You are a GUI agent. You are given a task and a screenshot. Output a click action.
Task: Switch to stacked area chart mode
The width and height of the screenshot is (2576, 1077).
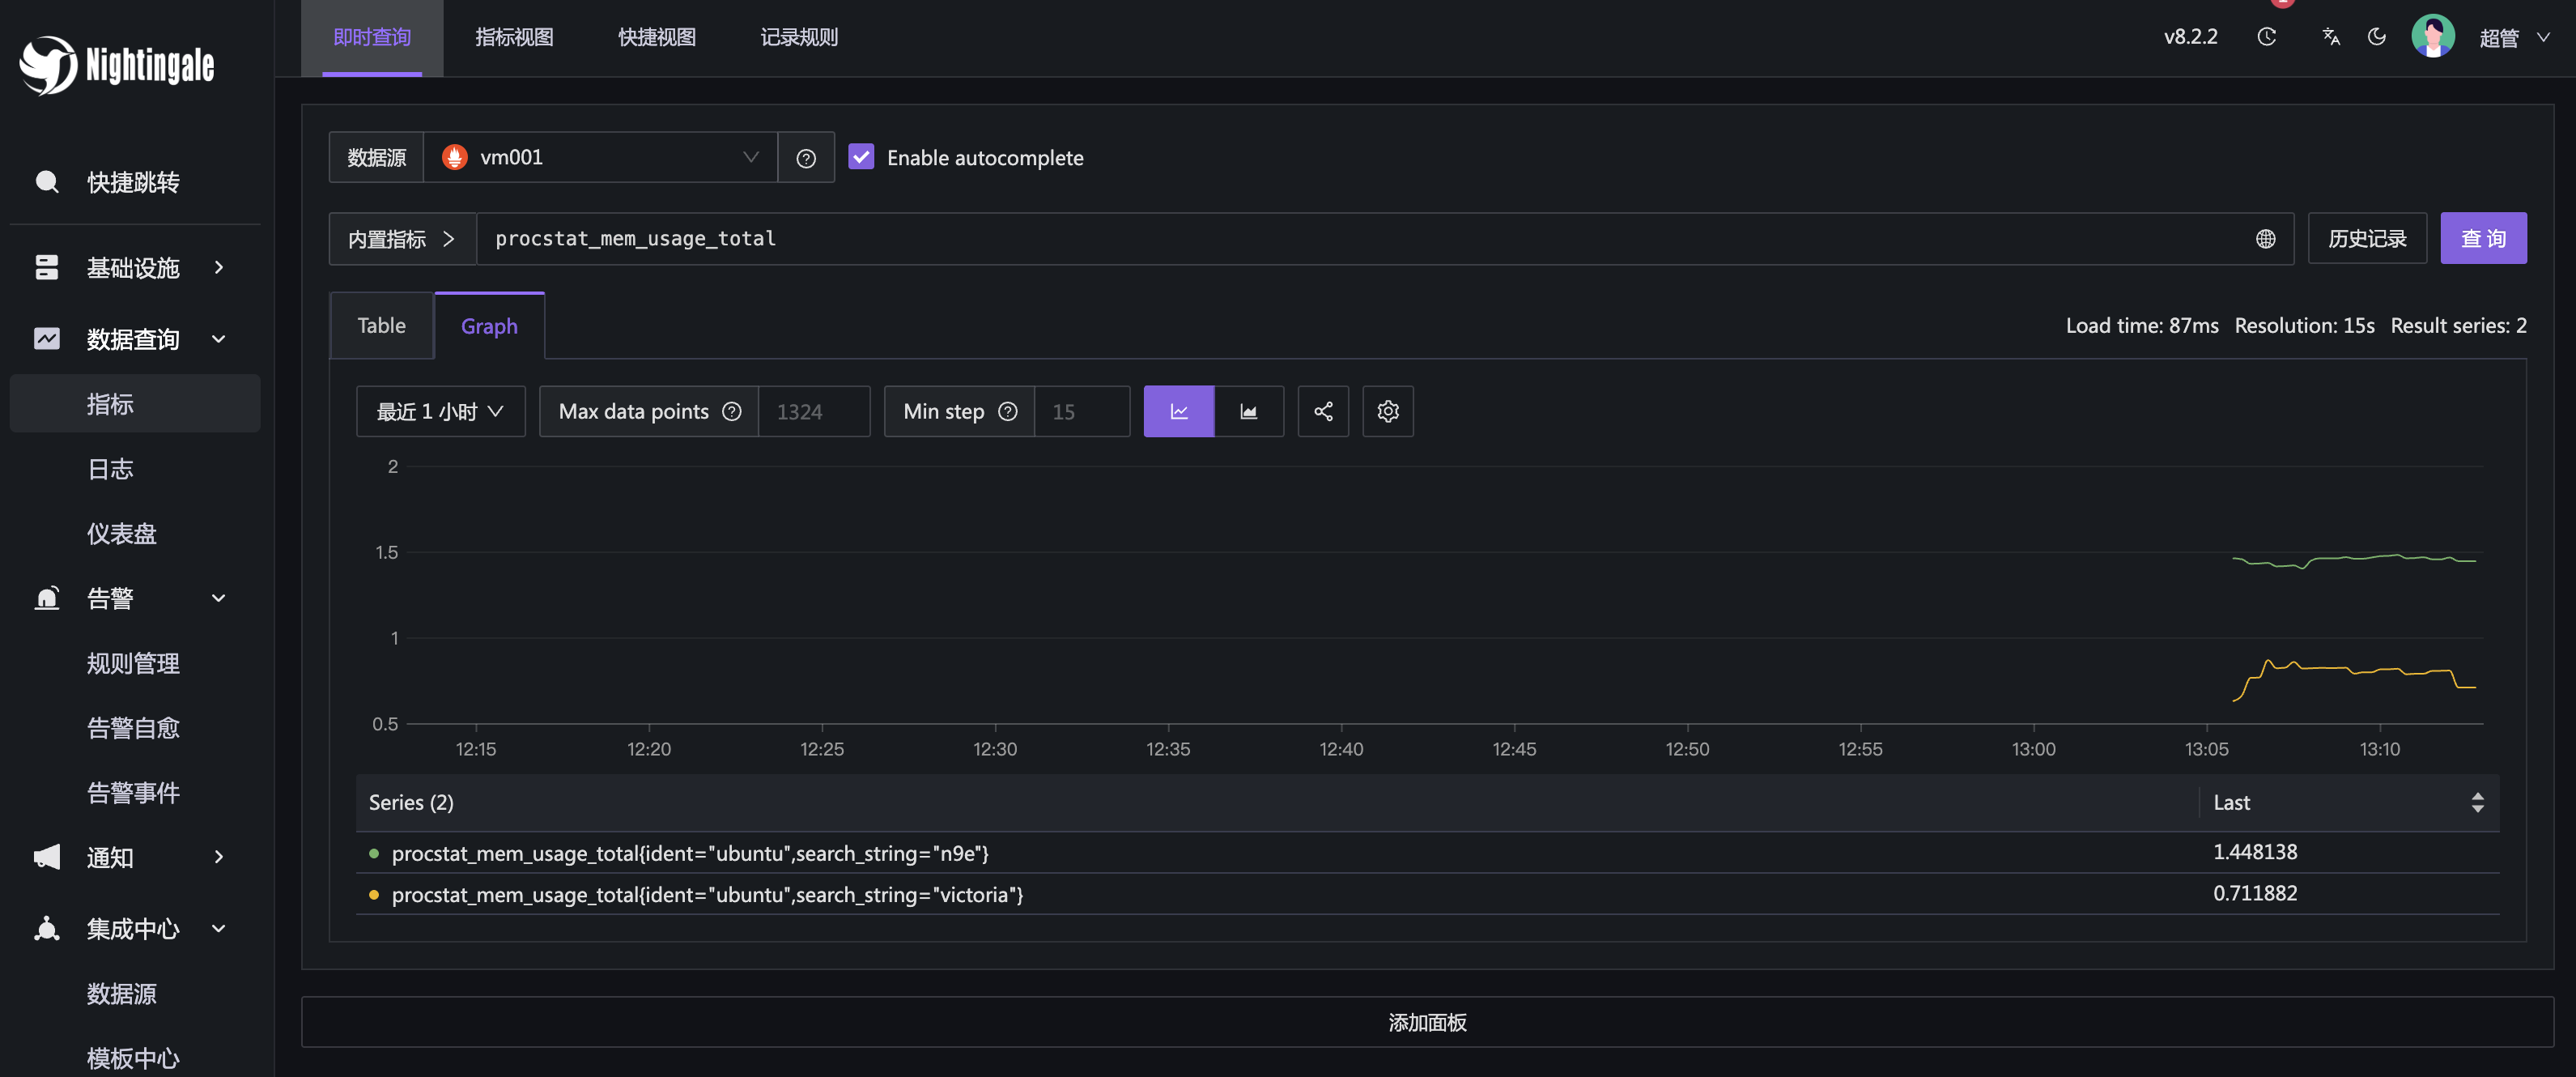click(x=1248, y=411)
